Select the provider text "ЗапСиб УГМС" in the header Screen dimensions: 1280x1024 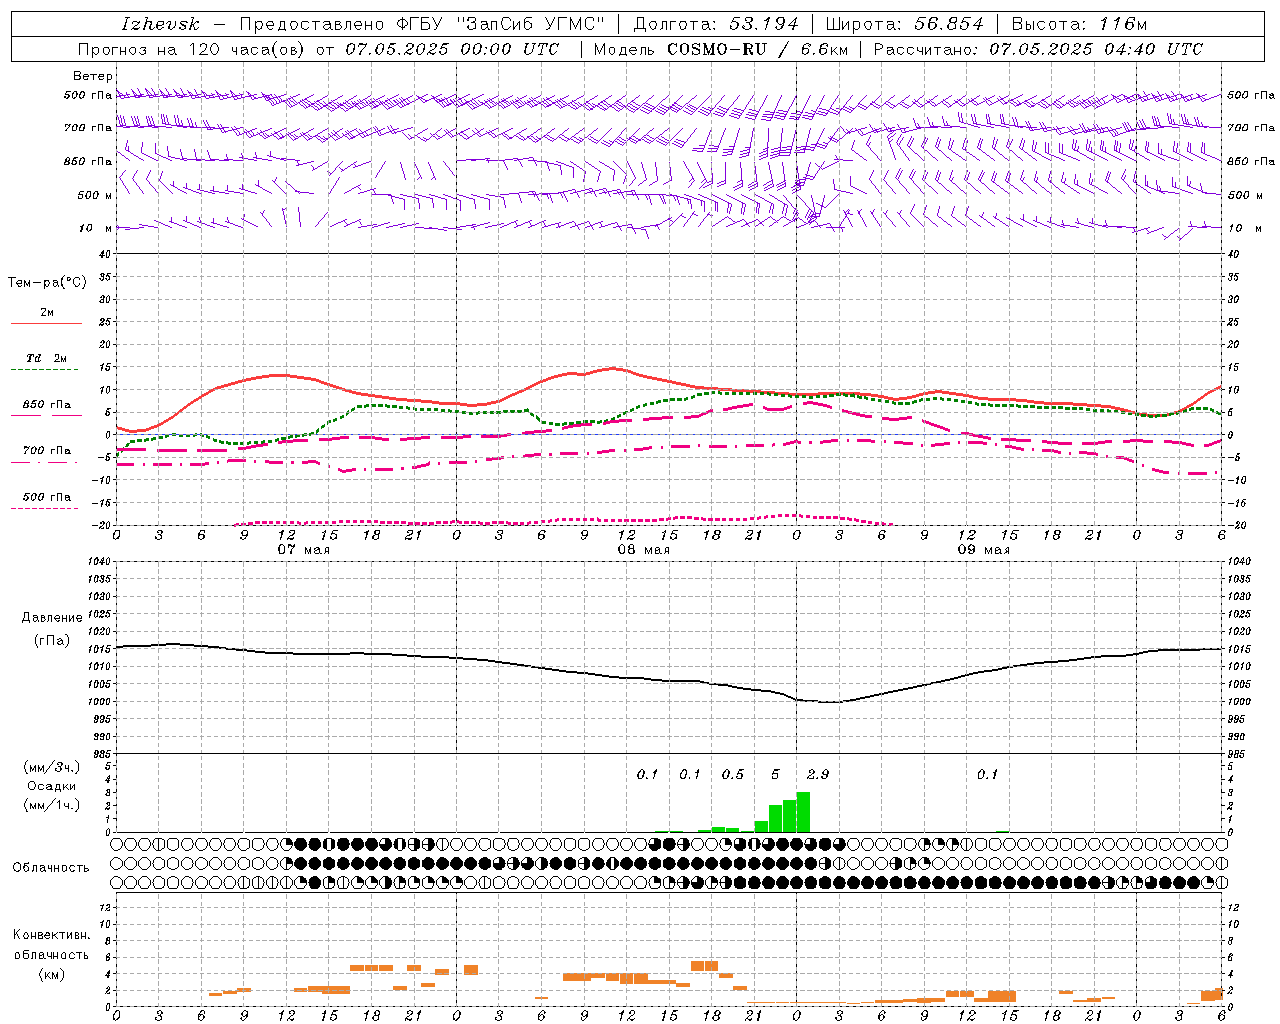coord(530,24)
